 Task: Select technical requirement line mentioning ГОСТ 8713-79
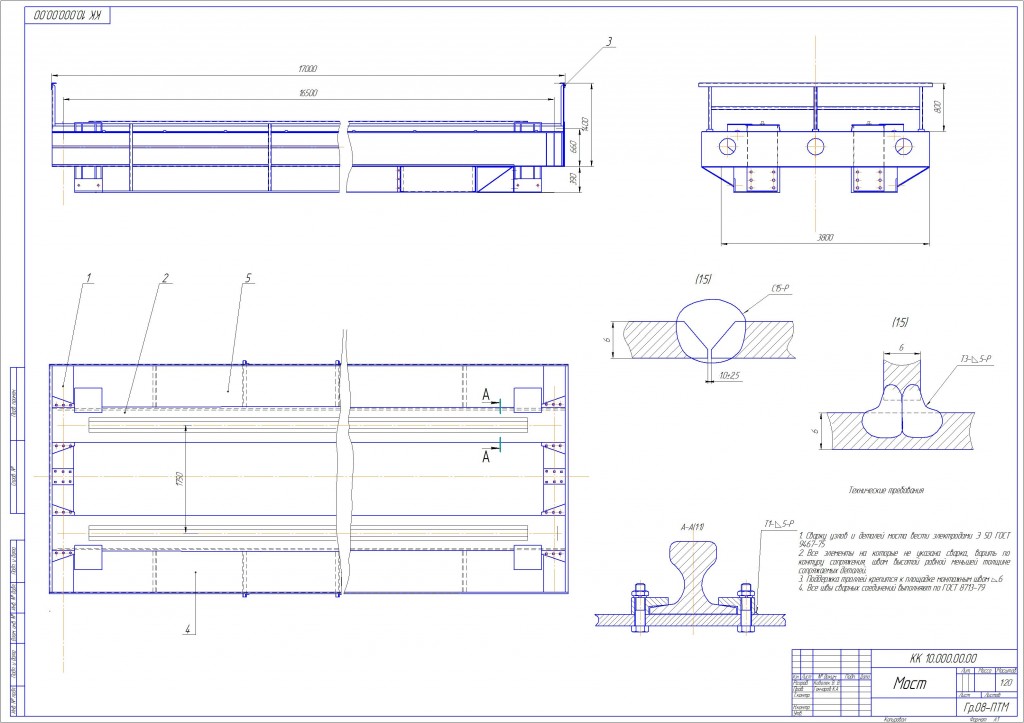(891, 587)
